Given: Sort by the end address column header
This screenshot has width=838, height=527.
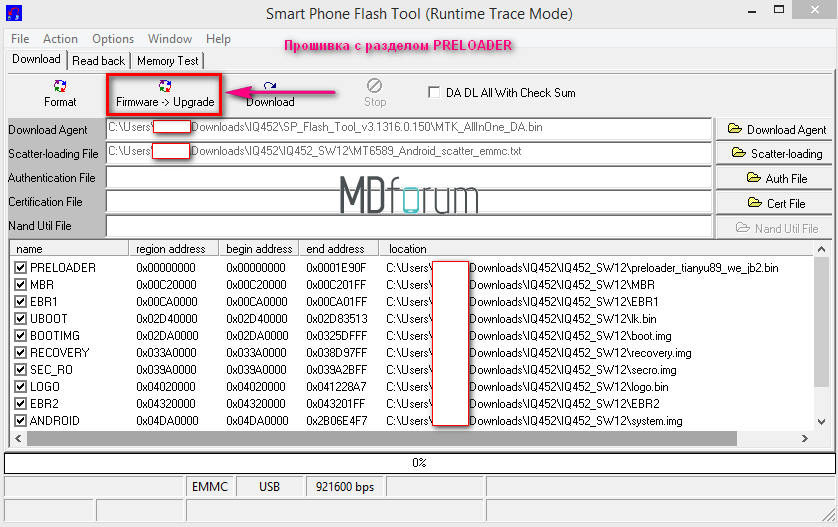Looking at the screenshot, I should 338,249.
